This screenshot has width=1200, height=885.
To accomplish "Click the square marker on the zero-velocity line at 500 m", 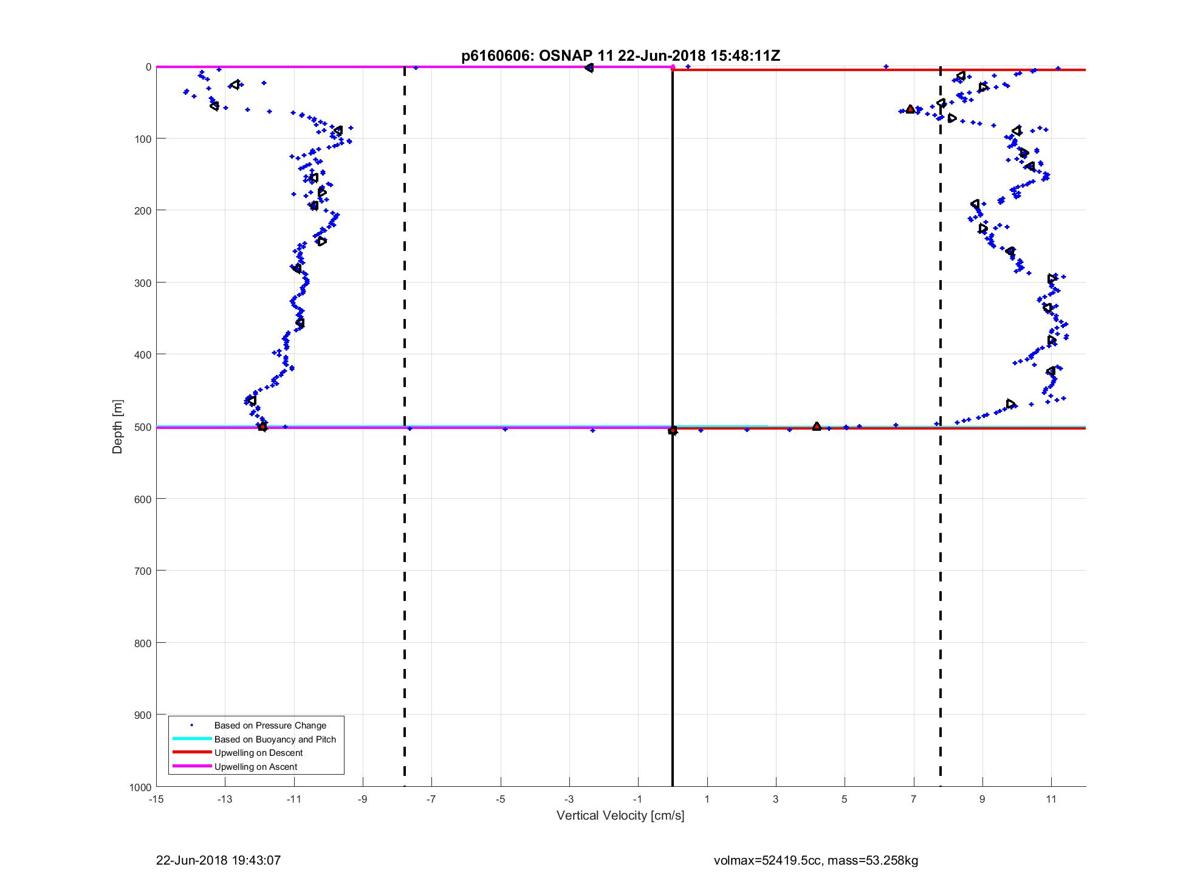I will pos(672,430).
